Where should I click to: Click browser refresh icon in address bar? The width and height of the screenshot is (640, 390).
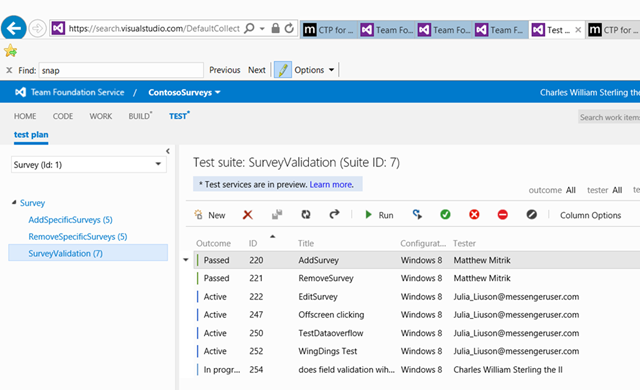pyautogui.click(x=289, y=28)
